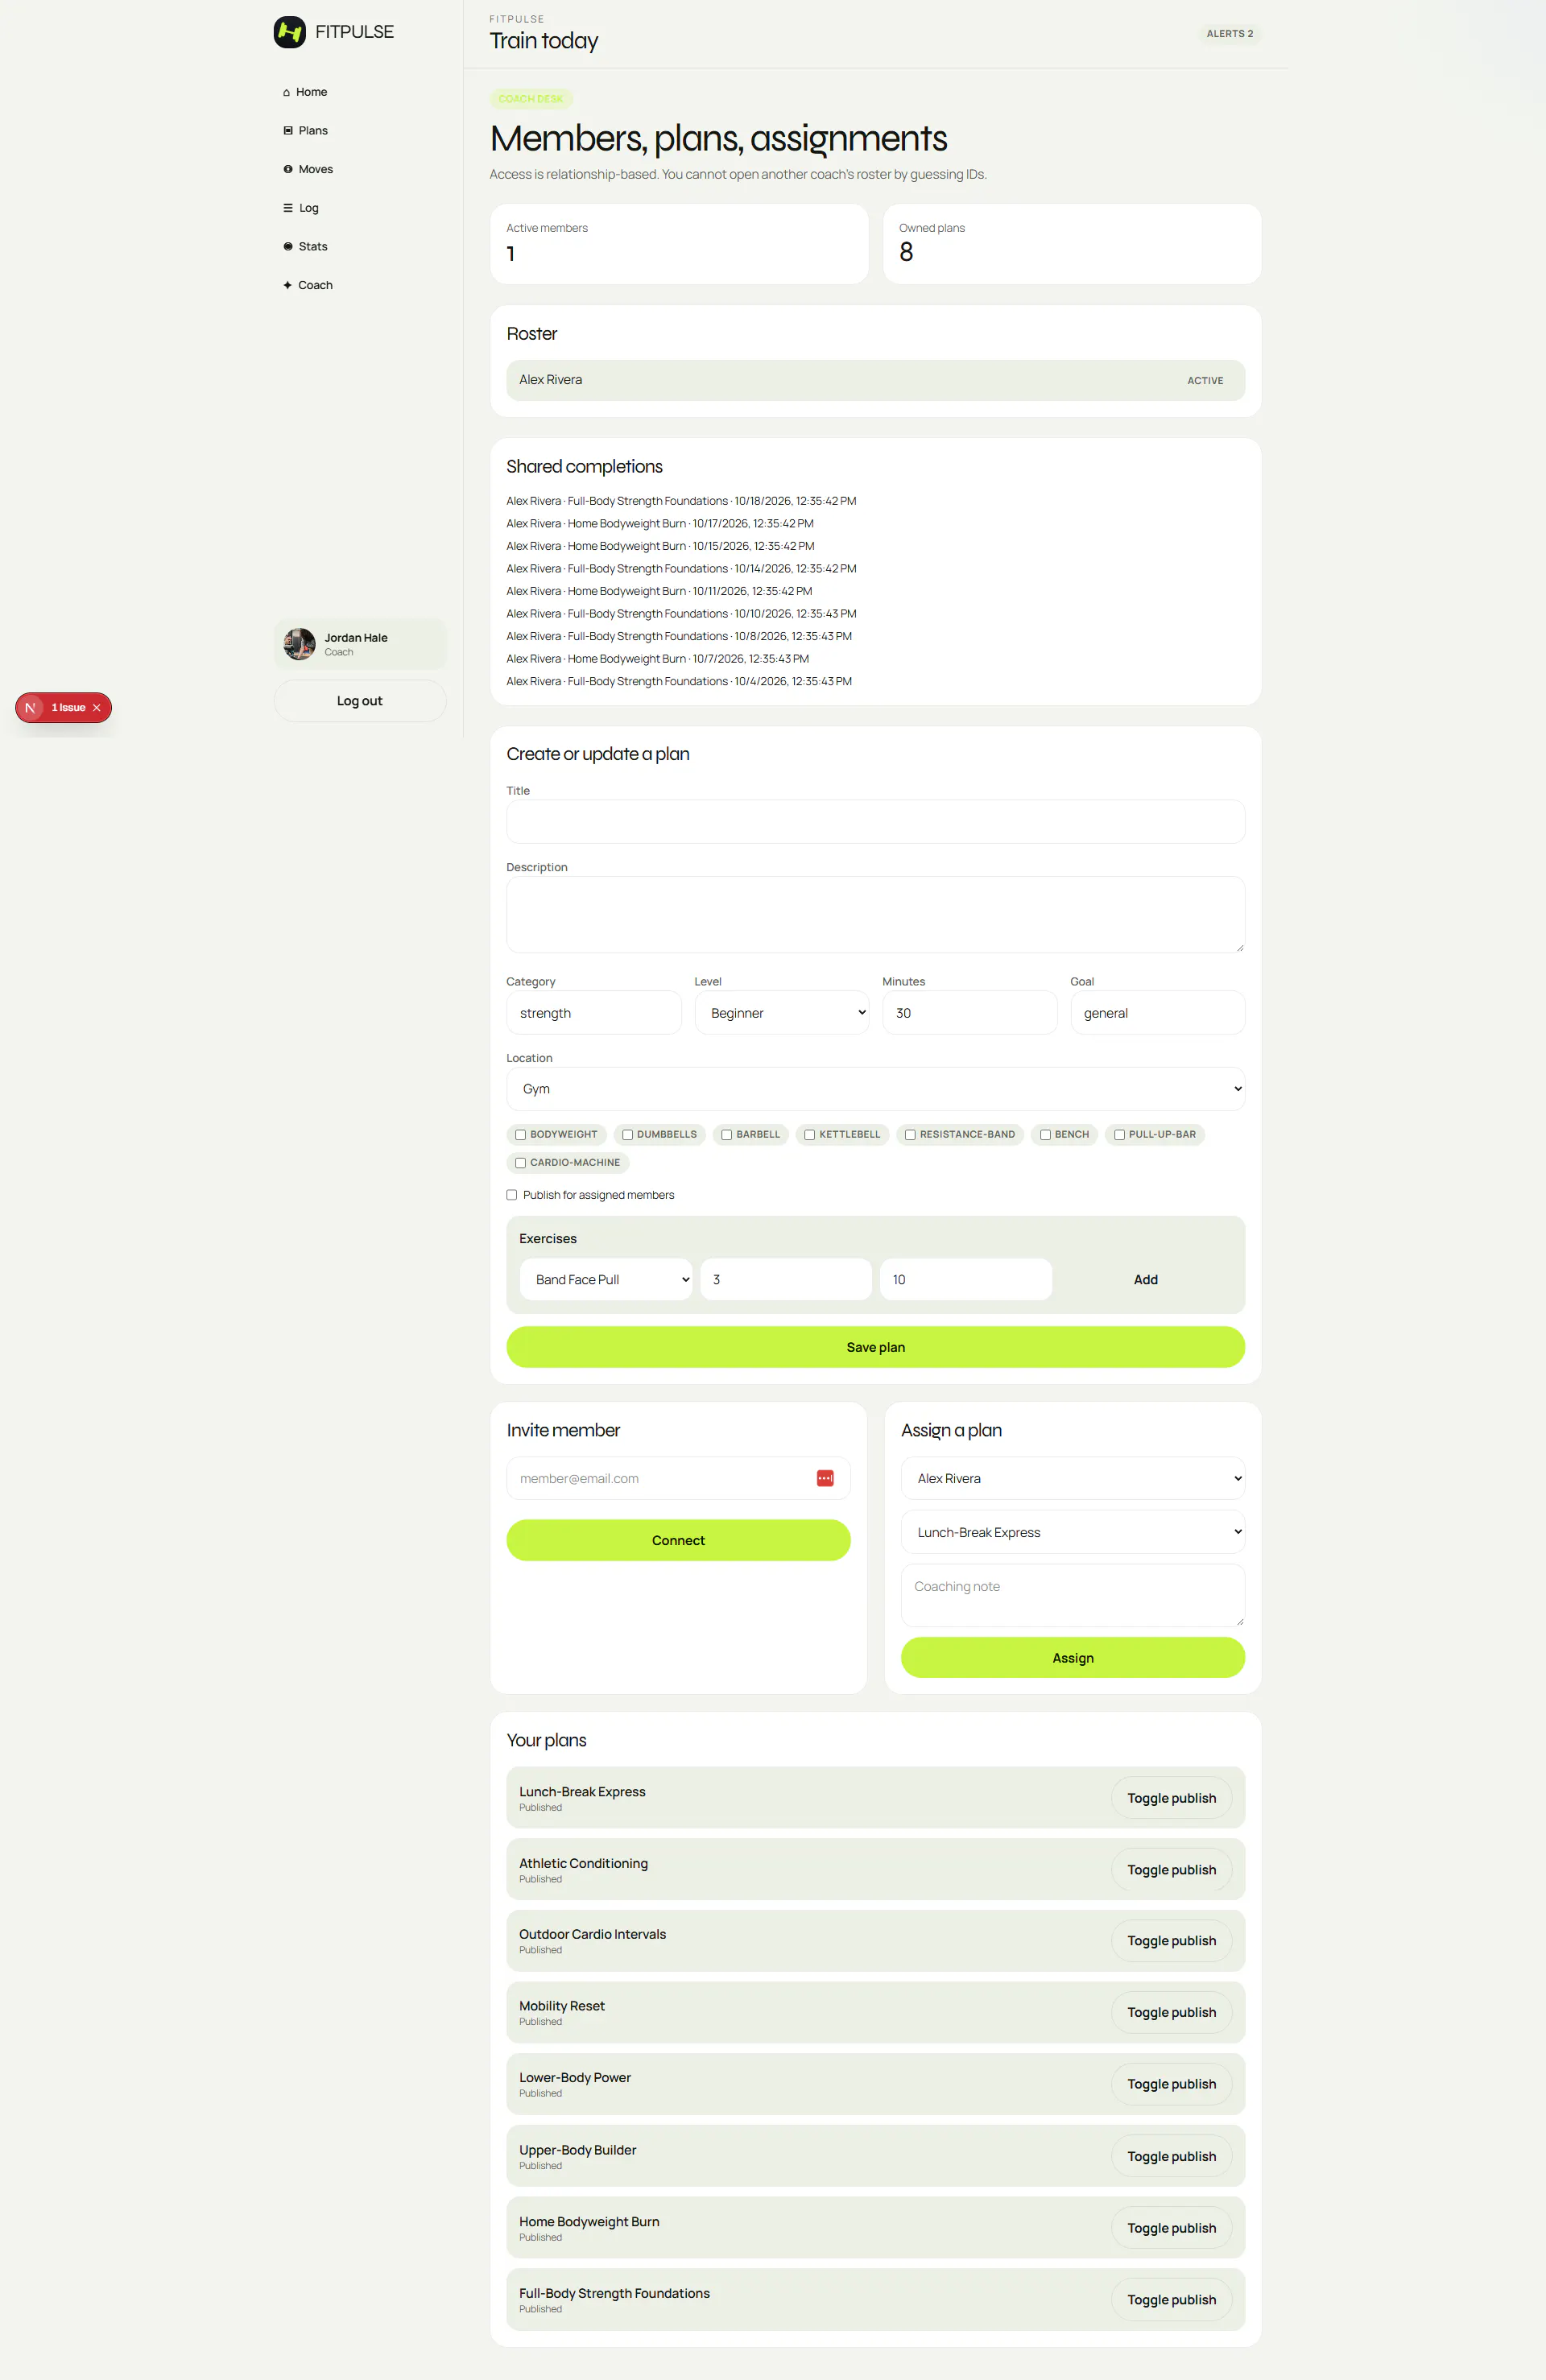1546x2380 pixels.
Task: Open the member dropdown showing Alex Rivera
Action: pos(1072,1478)
